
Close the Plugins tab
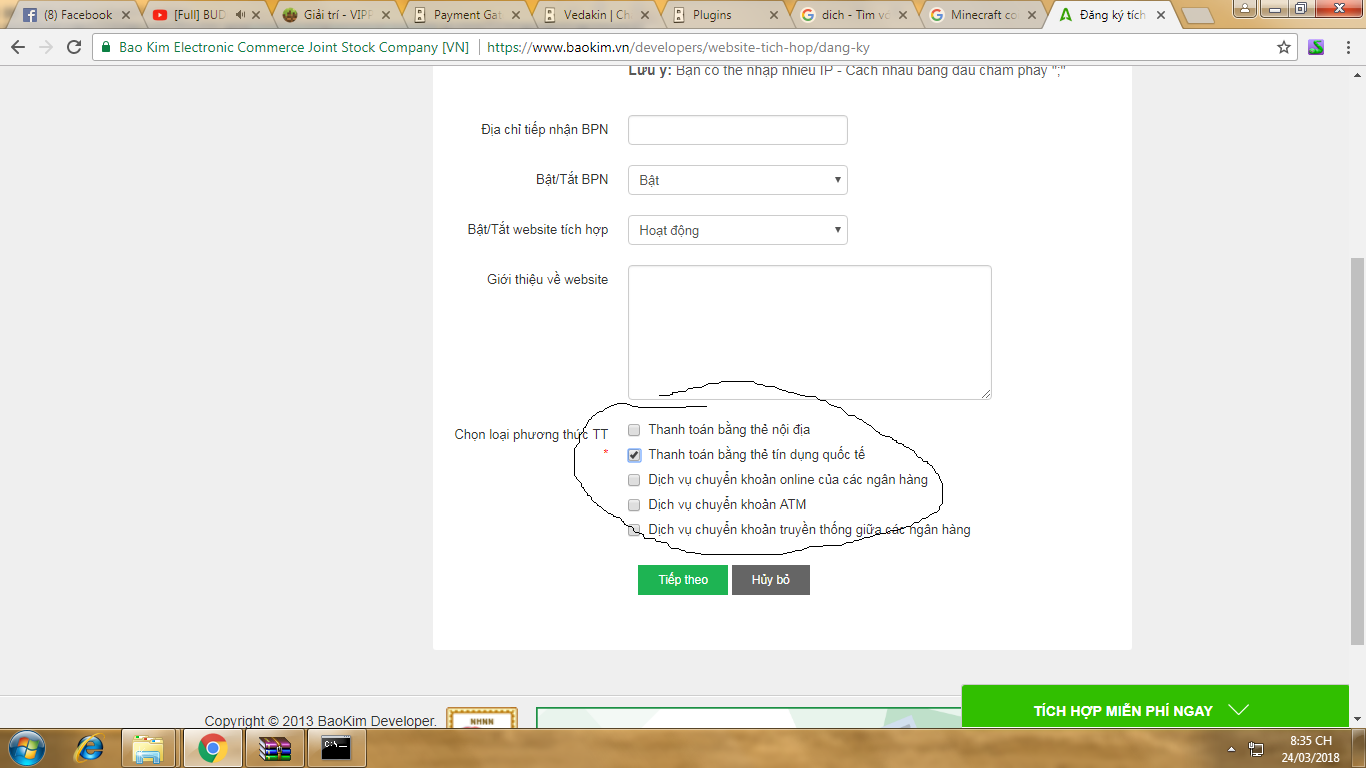(x=774, y=15)
